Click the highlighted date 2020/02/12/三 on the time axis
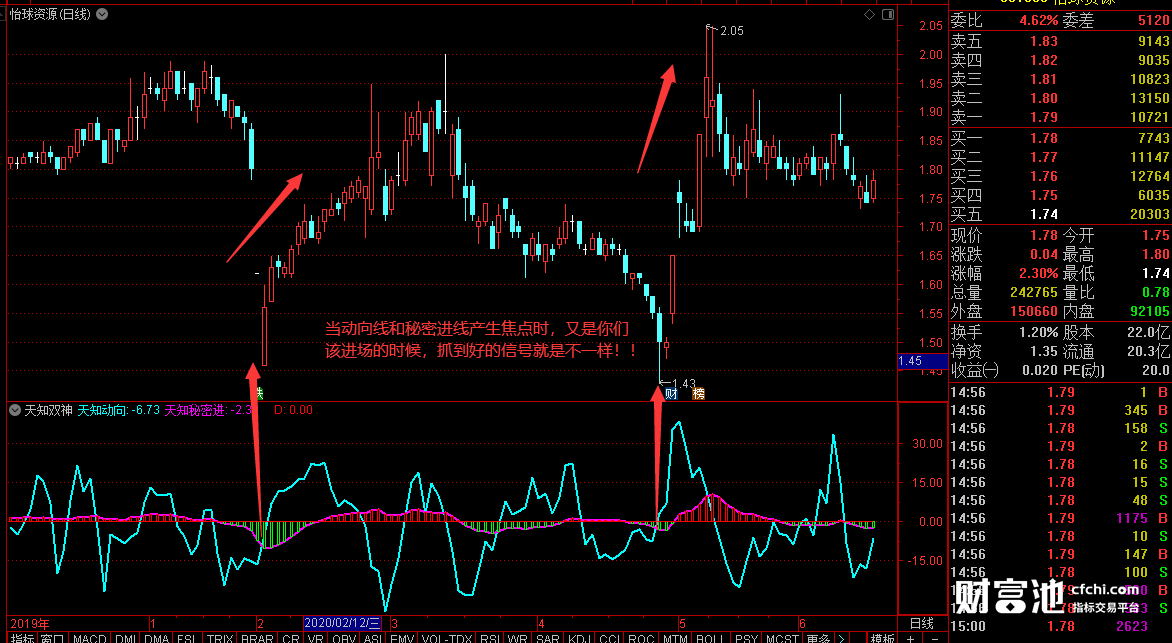The height and width of the screenshot is (643, 1172). (342, 623)
